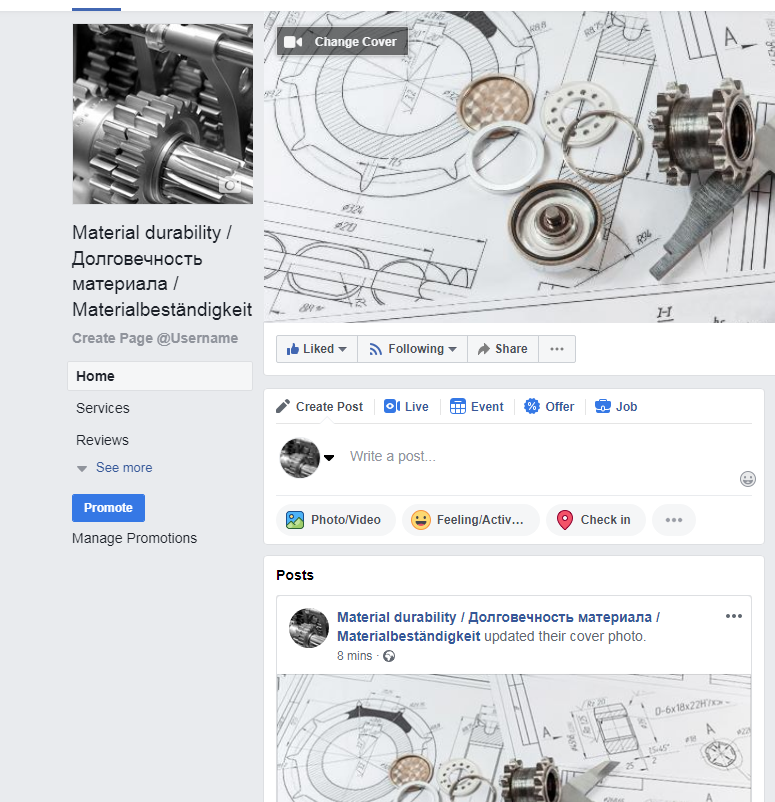Open post options three-dot menu
The width and height of the screenshot is (775, 802).
[x=734, y=616]
